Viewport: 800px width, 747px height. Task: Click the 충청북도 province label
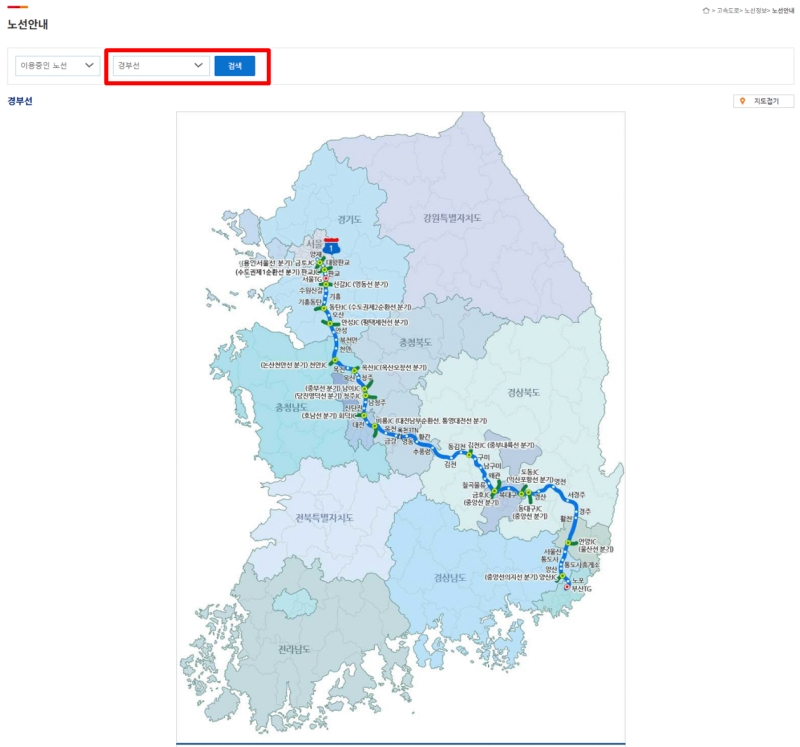(x=415, y=342)
